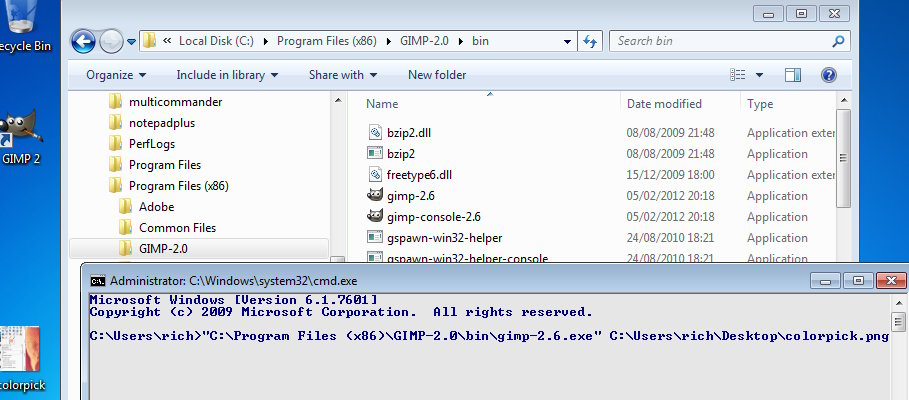
Task: Expand the arrow after GIMP-2.0 breadcrumb
Action: 461,41
